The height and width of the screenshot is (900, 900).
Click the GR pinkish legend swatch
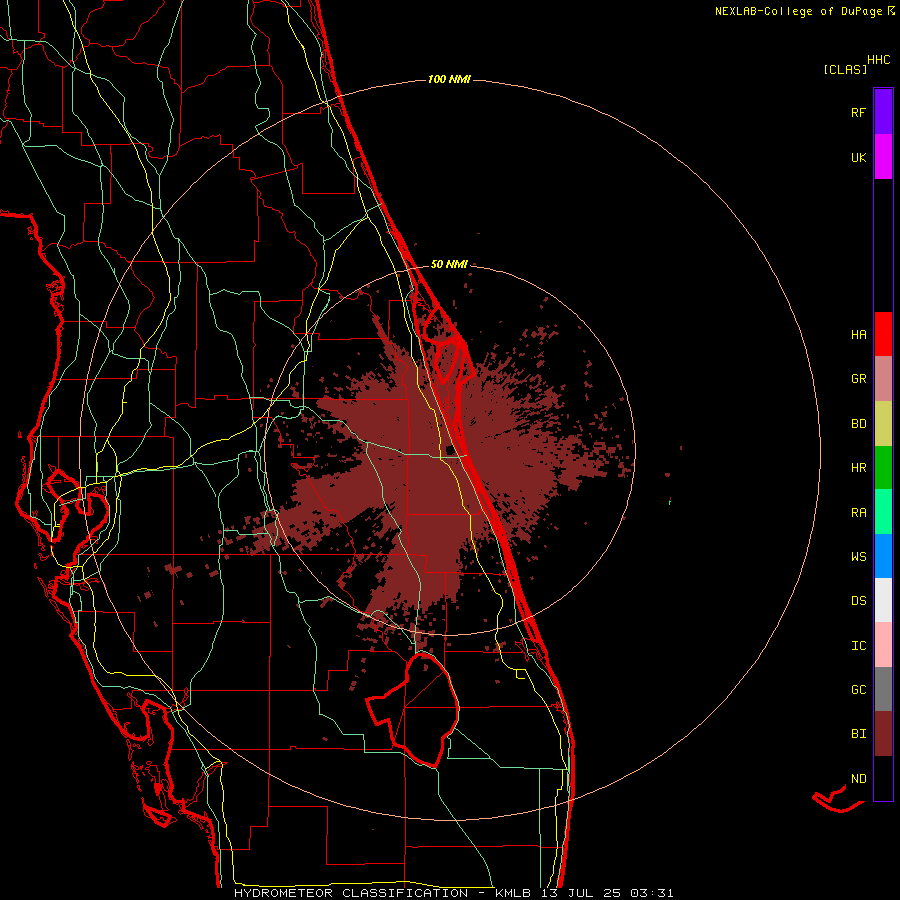point(883,379)
